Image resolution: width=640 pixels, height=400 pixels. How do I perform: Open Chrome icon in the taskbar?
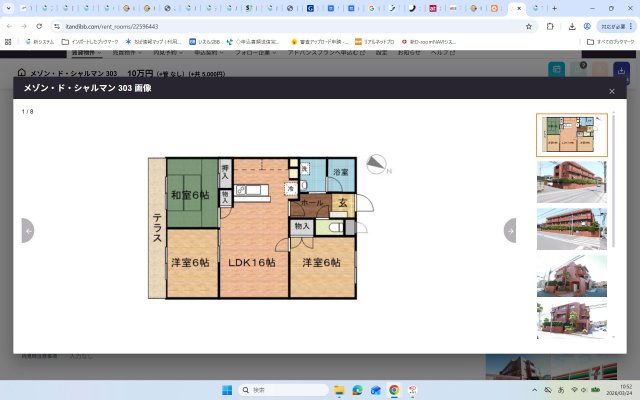[394, 389]
